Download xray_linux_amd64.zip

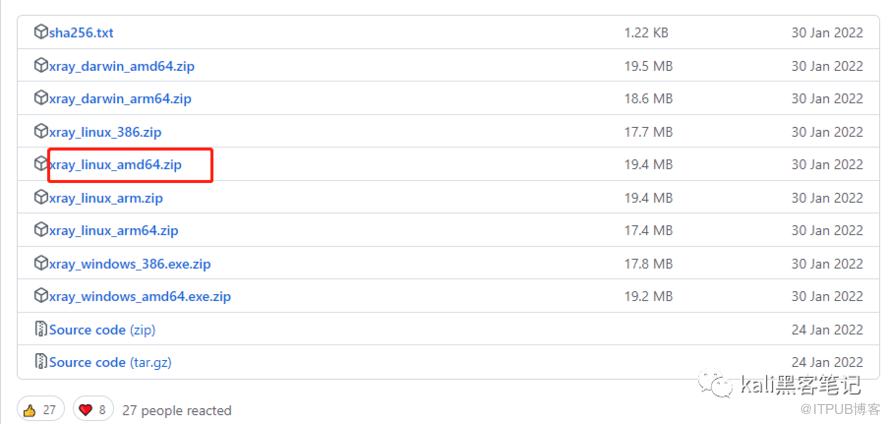coord(115,165)
